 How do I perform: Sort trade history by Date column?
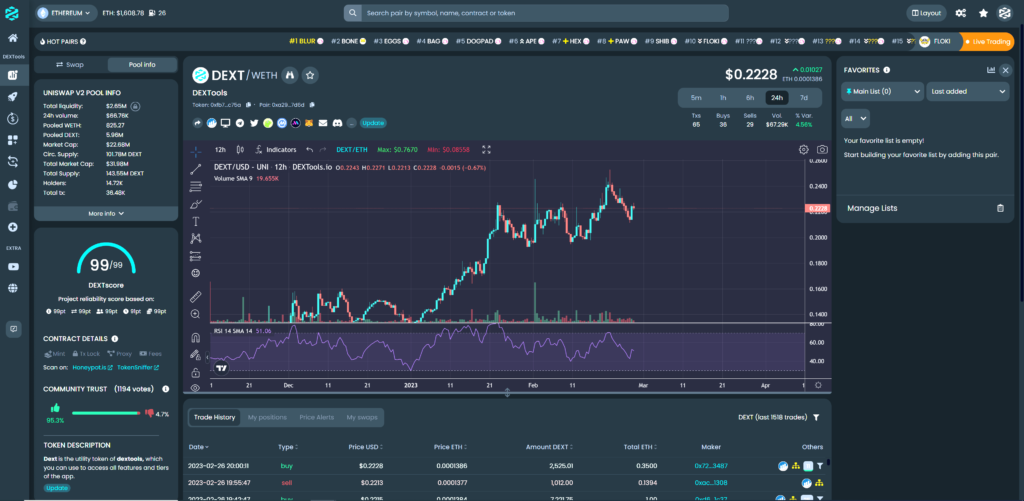199,447
